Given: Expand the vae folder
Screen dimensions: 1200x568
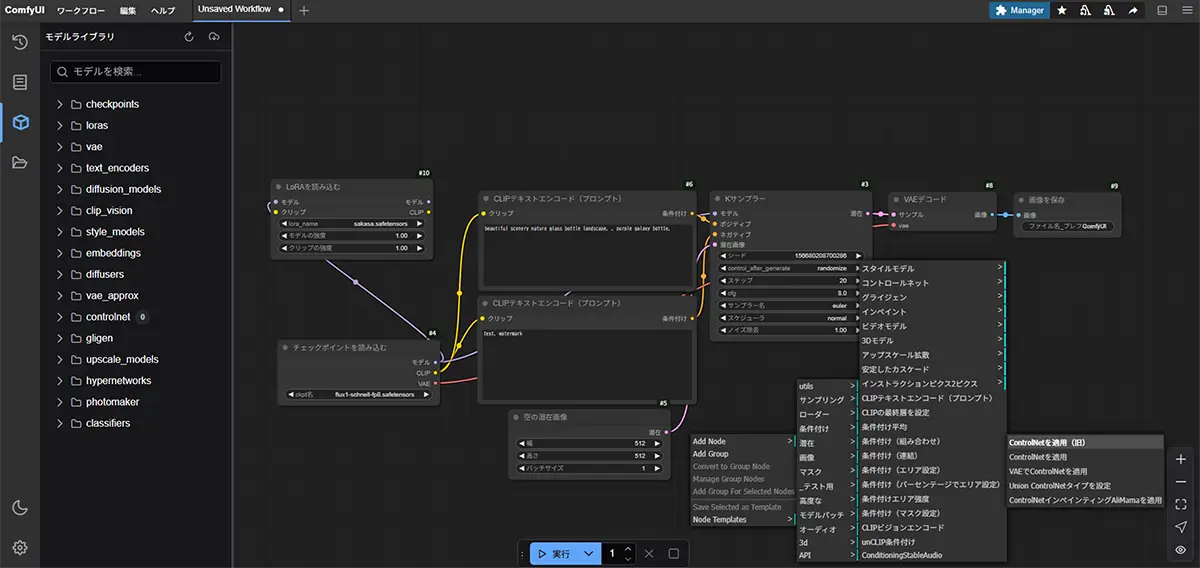Looking at the screenshot, I should click(x=59, y=147).
